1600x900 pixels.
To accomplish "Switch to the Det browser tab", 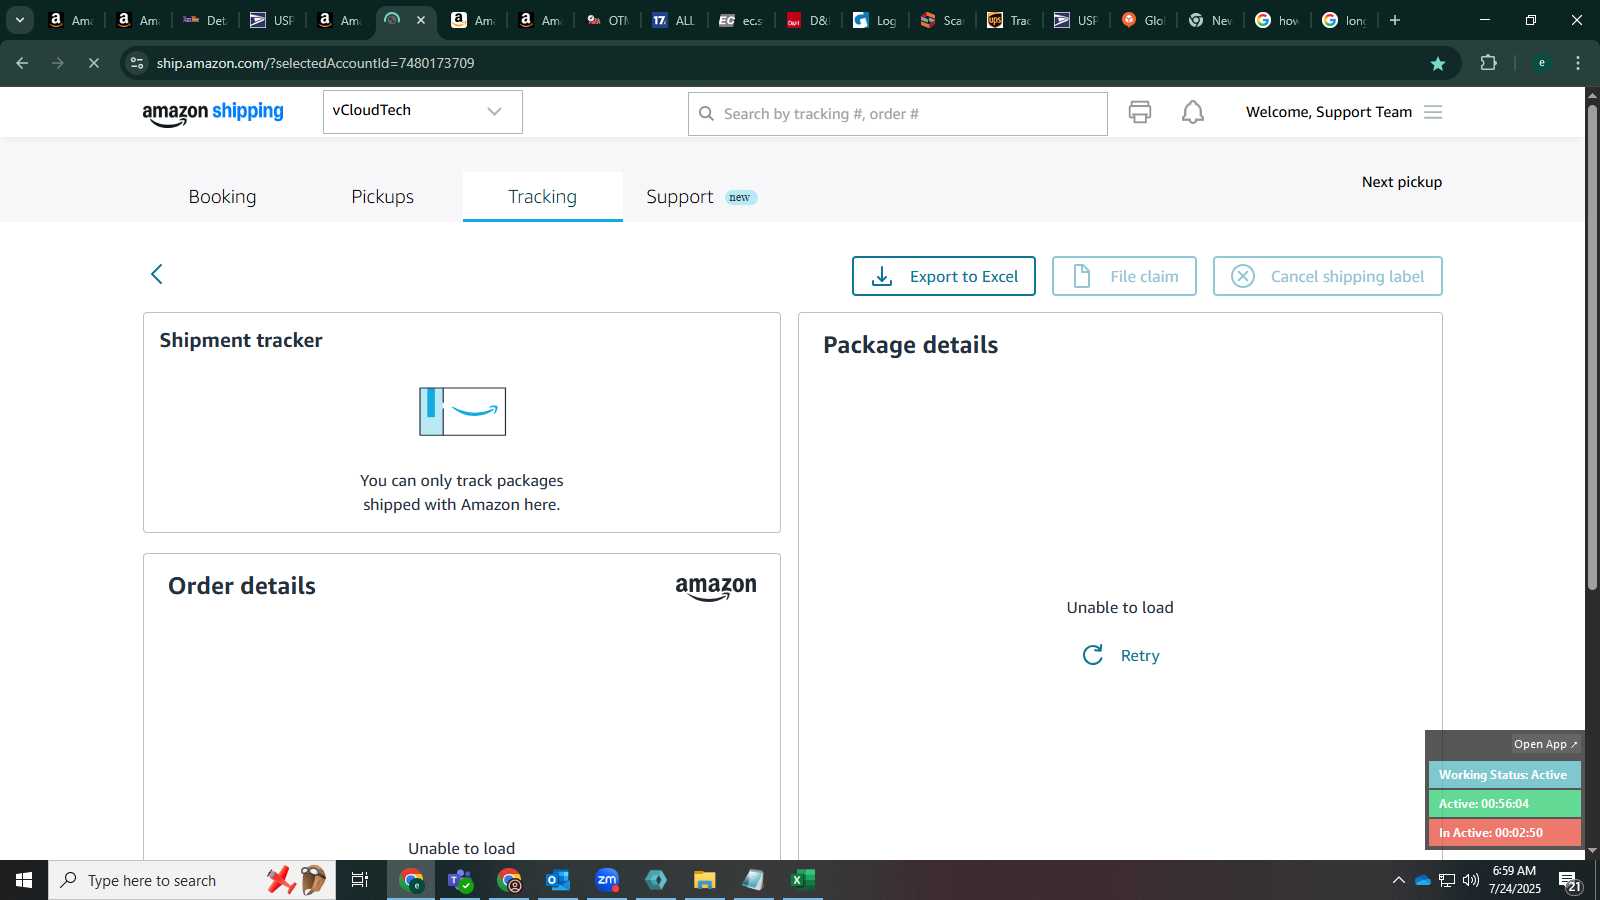I will 205,20.
